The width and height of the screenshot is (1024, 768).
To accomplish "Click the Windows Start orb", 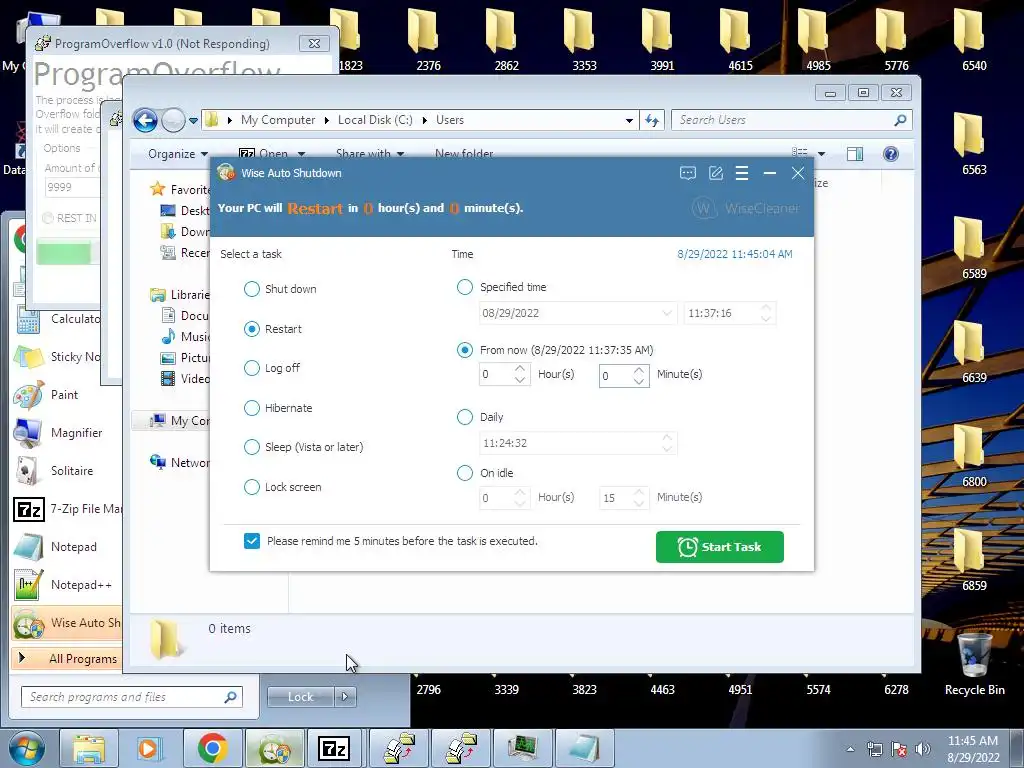I will tap(26, 748).
